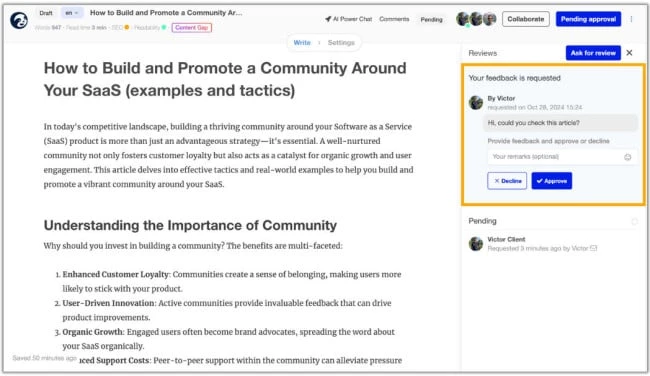Approve the article review

coord(552,181)
